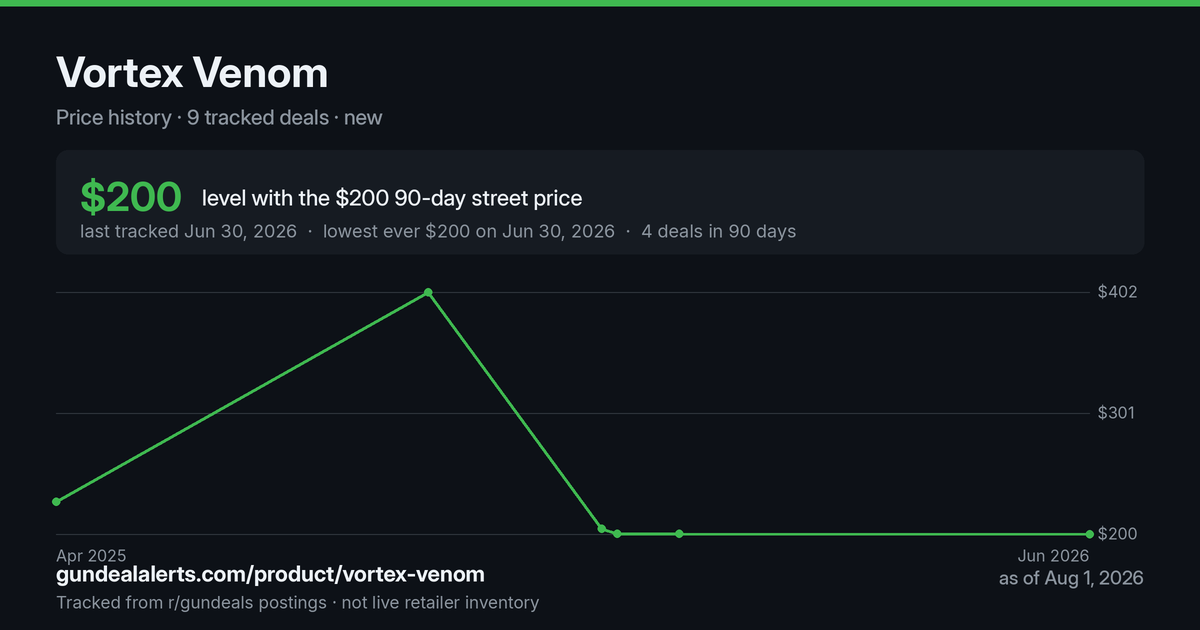Click the 'Tracked from r/gundeals postings' note
The height and width of the screenshot is (630, 1200).
pyautogui.click(x=191, y=603)
